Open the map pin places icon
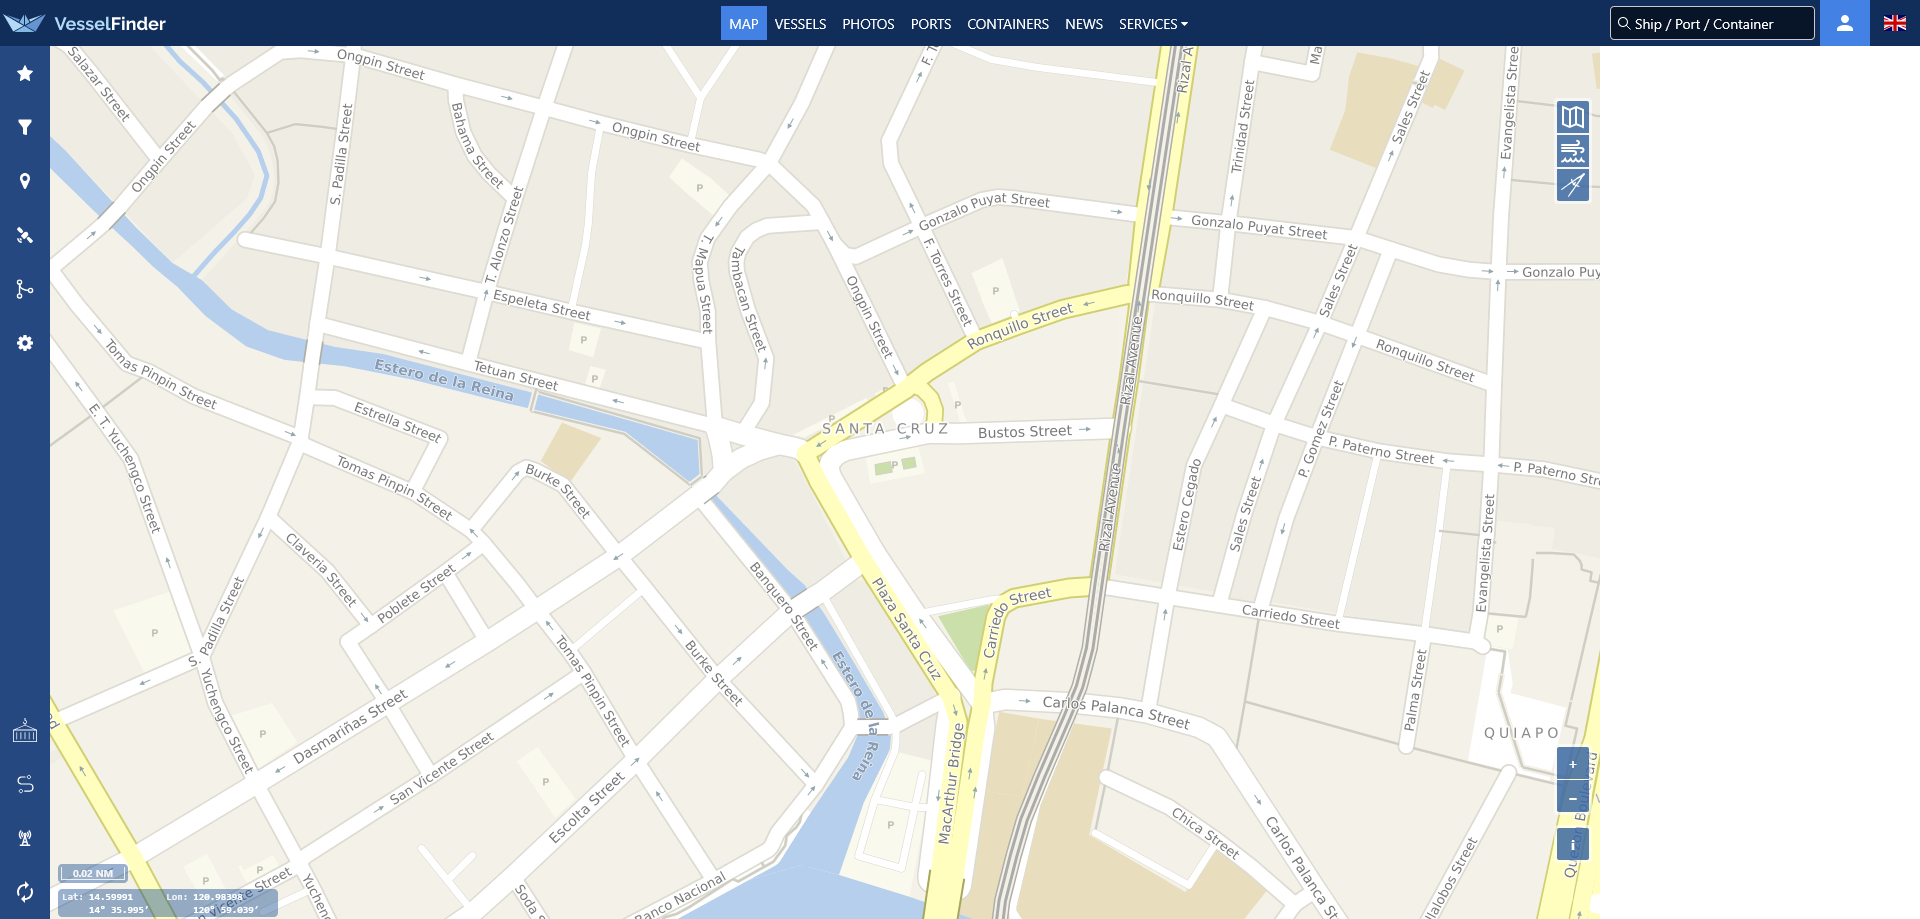 (25, 181)
